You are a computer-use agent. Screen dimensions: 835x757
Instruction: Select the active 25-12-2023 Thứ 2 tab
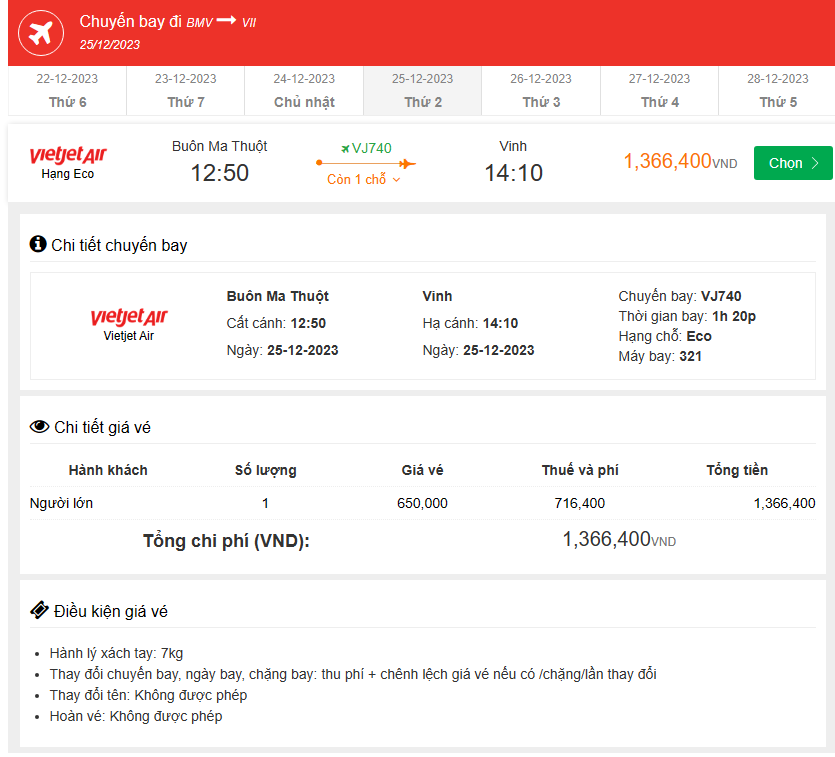point(422,91)
